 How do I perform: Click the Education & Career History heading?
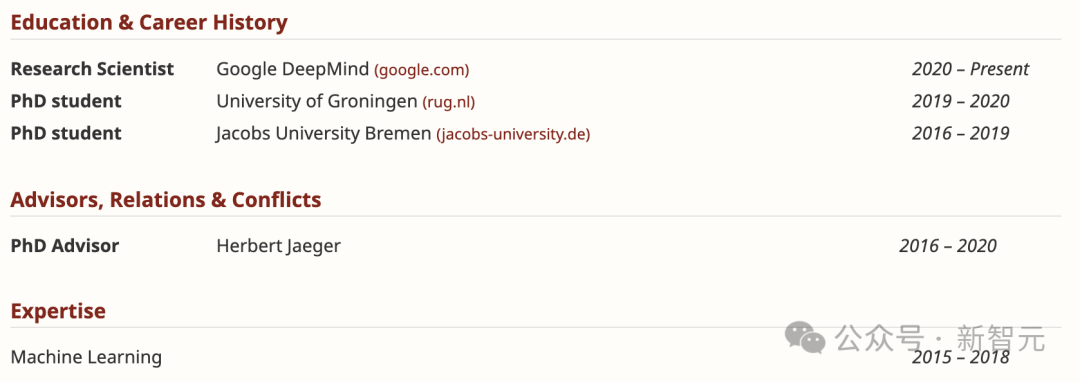149,23
